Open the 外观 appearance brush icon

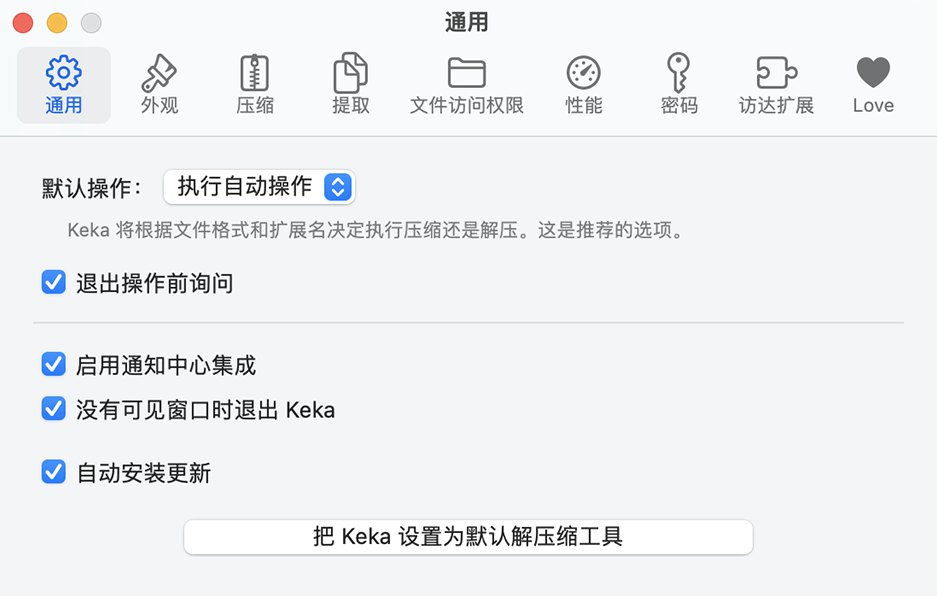pos(159,73)
